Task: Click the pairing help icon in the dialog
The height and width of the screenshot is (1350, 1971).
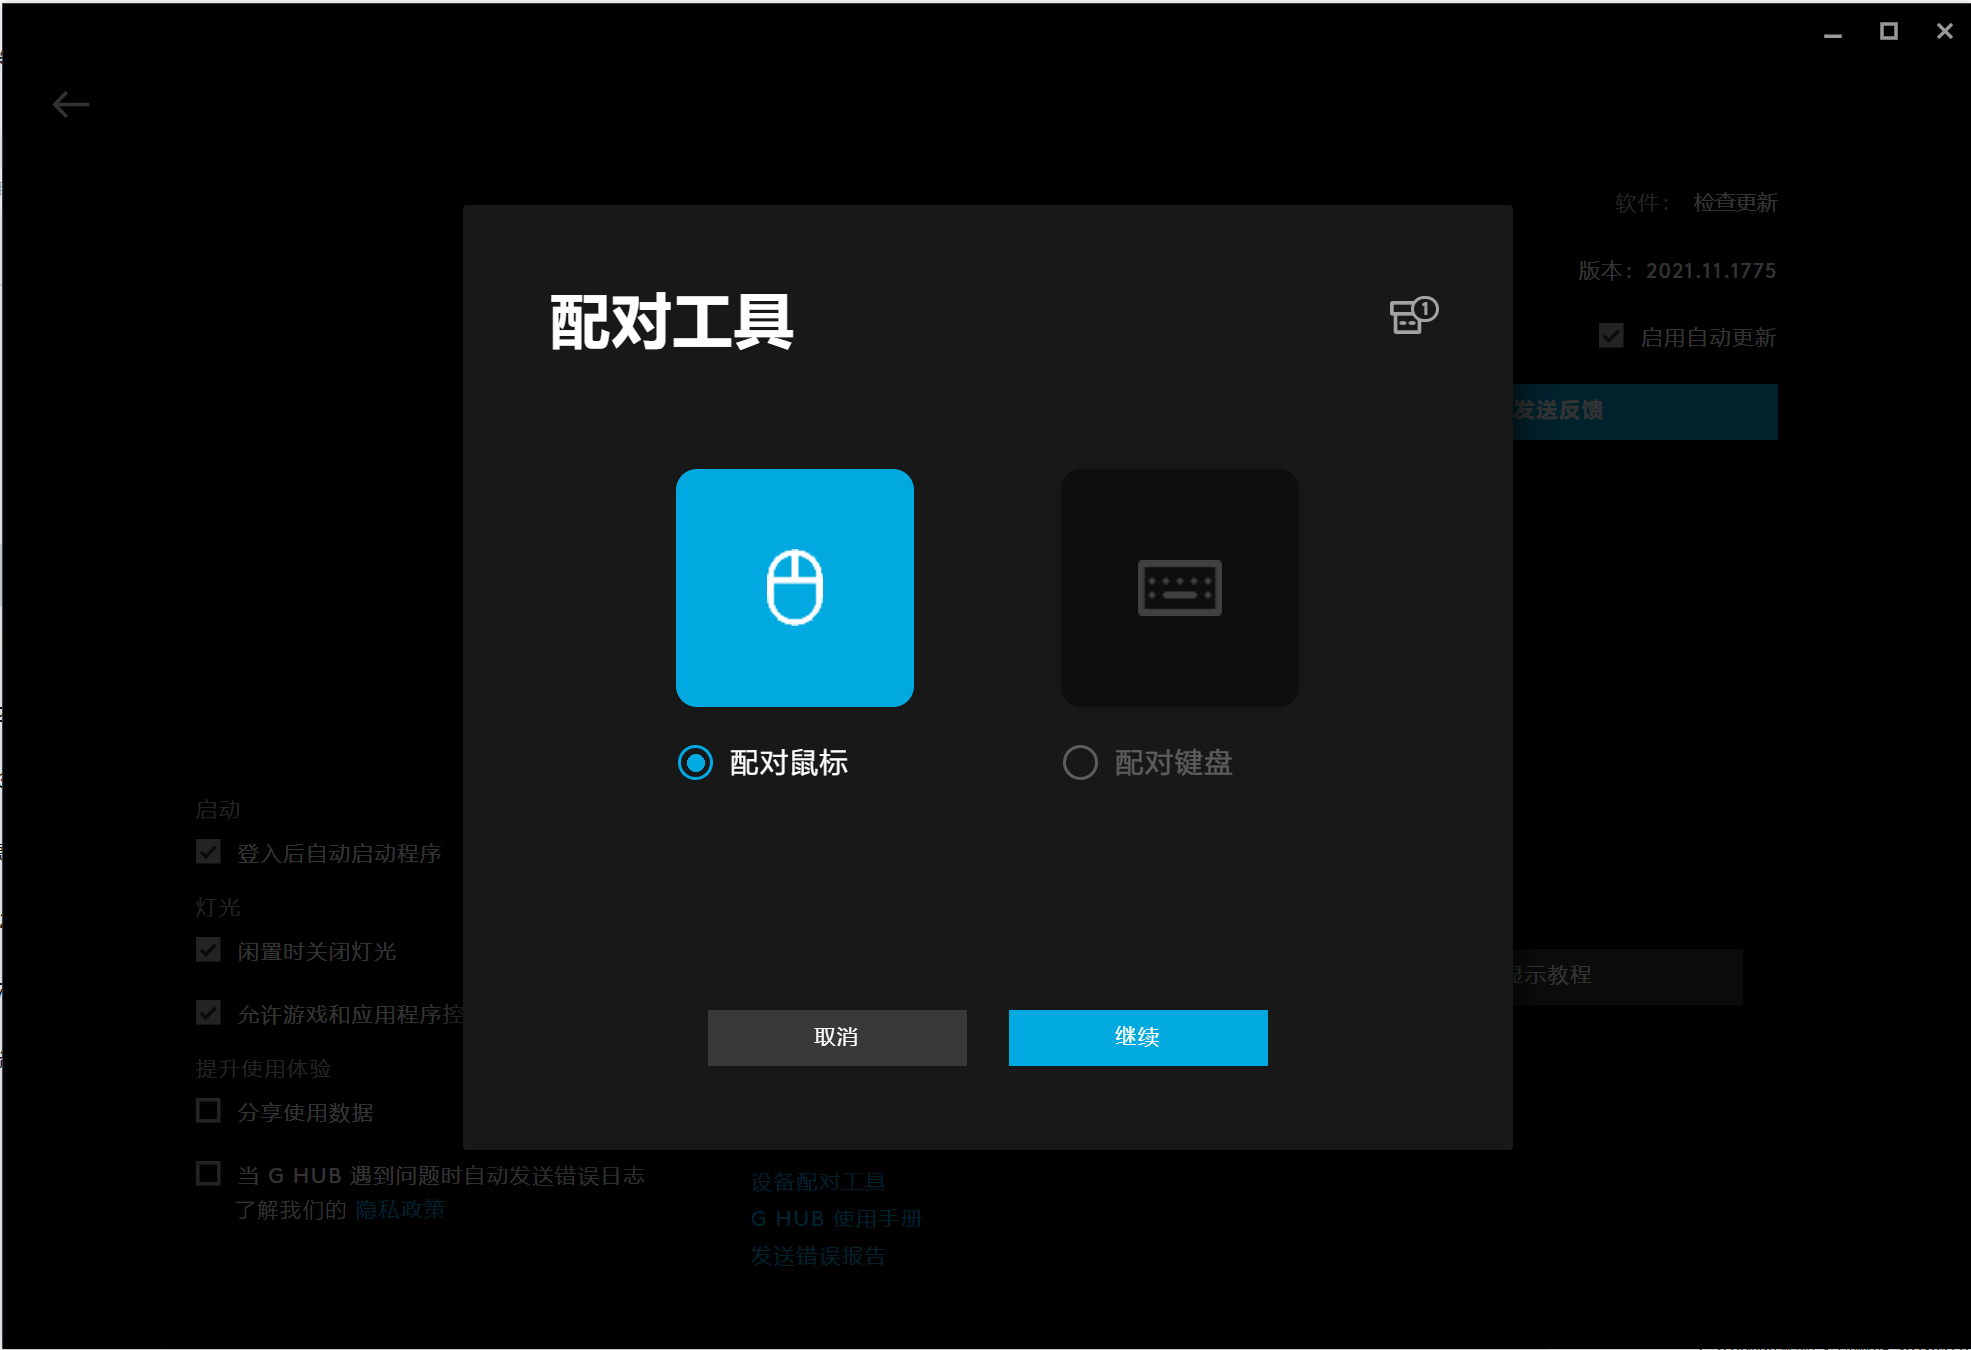Action: pos(1413,315)
